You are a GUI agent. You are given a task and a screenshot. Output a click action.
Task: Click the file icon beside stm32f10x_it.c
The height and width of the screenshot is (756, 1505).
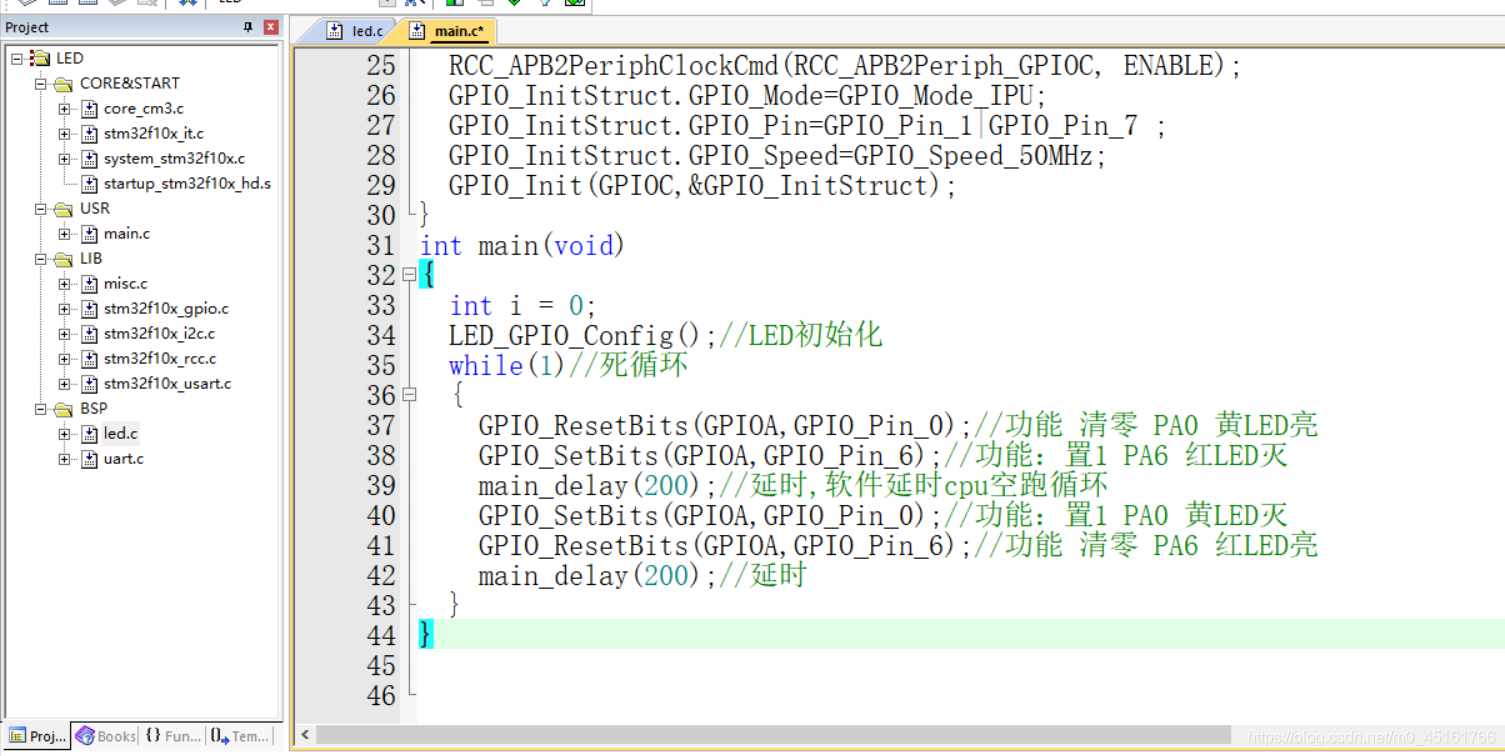pos(90,133)
